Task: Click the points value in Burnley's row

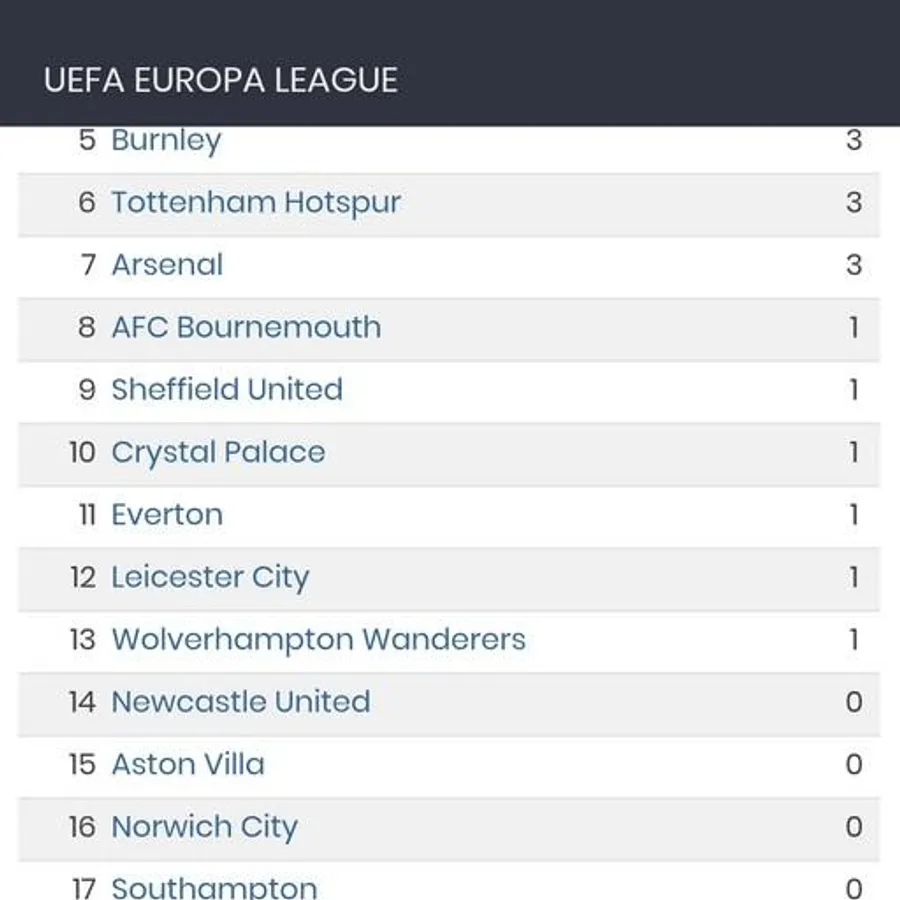Action: pyautogui.click(x=853, y=140)
